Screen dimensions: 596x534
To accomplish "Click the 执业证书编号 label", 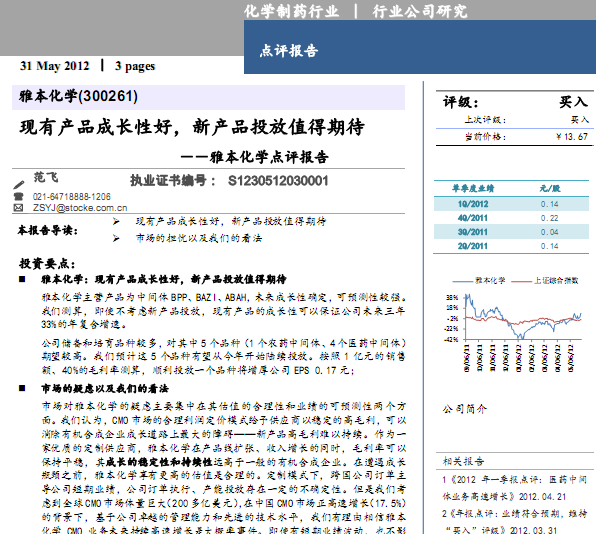I will click(x=173, y=181).
